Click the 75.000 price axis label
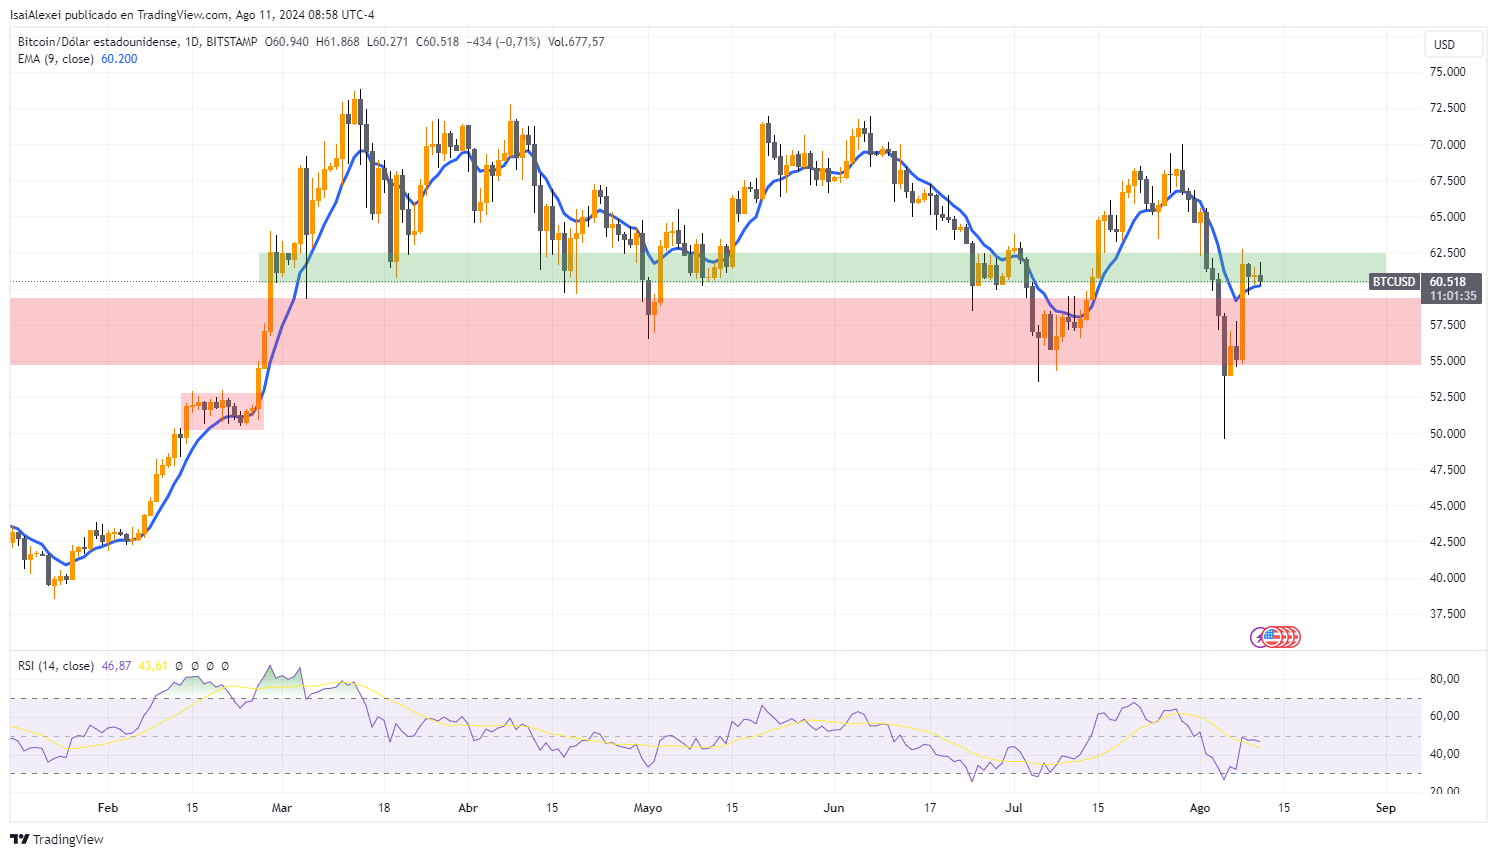Screen dimensions: 1497x857 [x=1448, y=72]
